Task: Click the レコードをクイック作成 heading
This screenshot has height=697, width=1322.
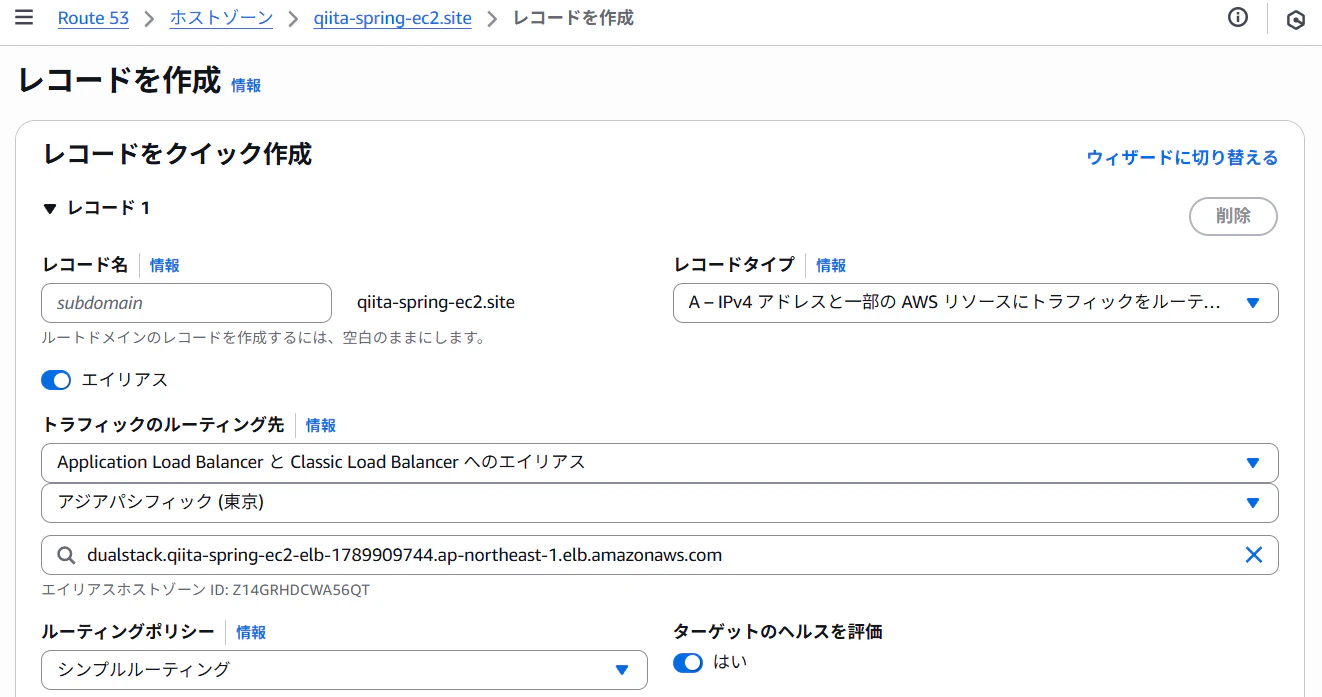Action: (x=178, y=154)
